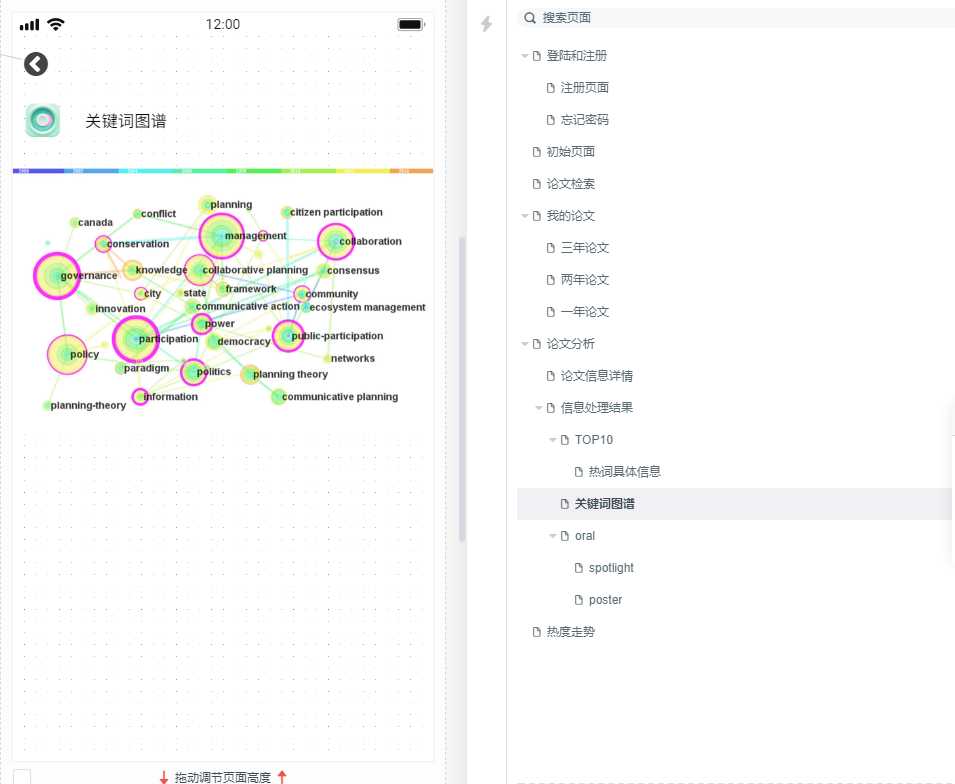Collapse the 我的论文 tree node
The height and width of the screenshot is (784, 955).
(x=524, y=216)
